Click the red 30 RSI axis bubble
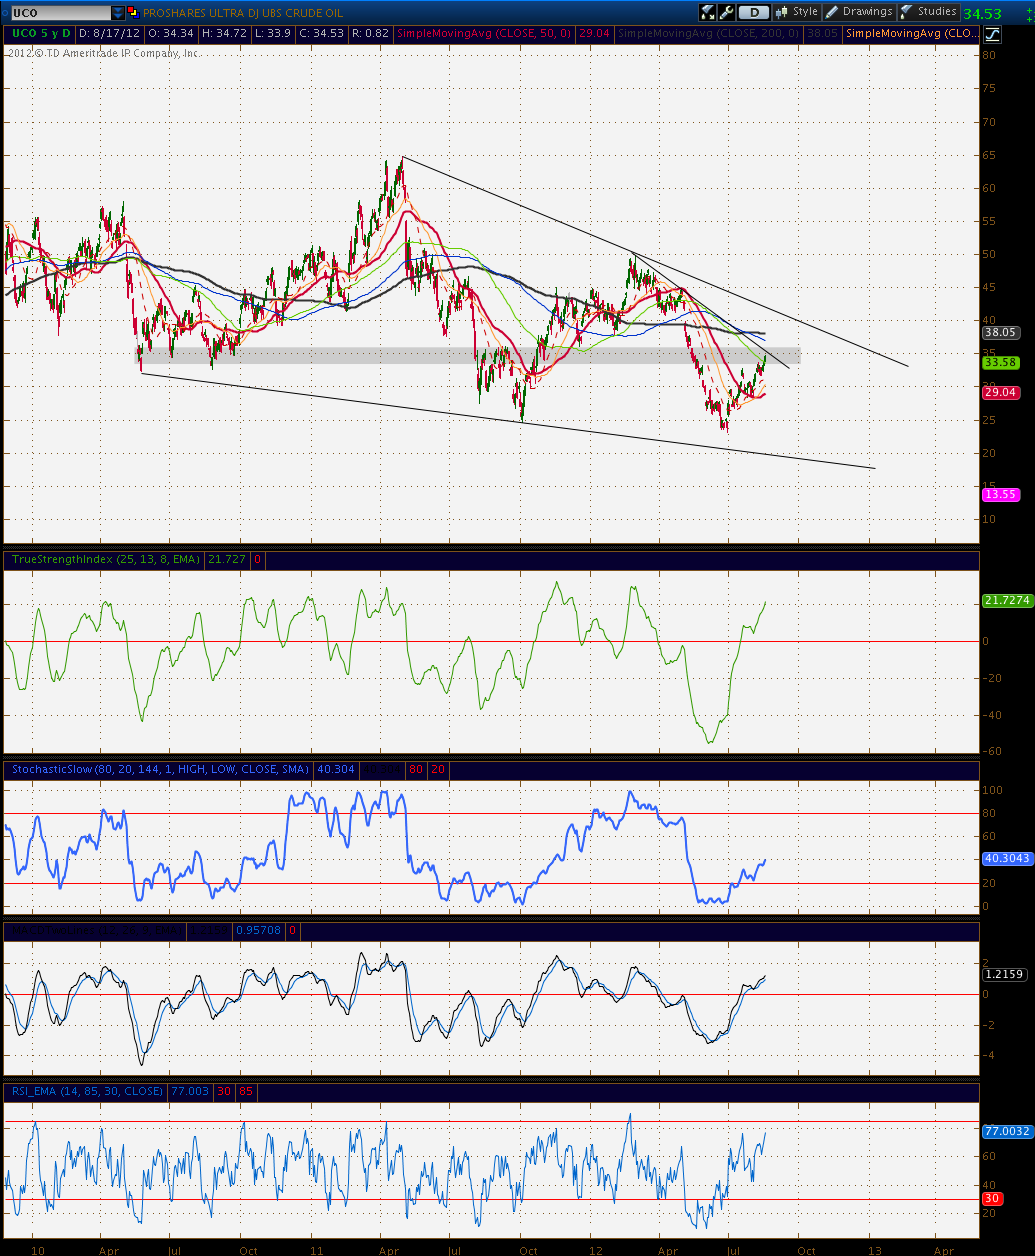Viewport: 1035px width, 1256px height. (991, 1198)
